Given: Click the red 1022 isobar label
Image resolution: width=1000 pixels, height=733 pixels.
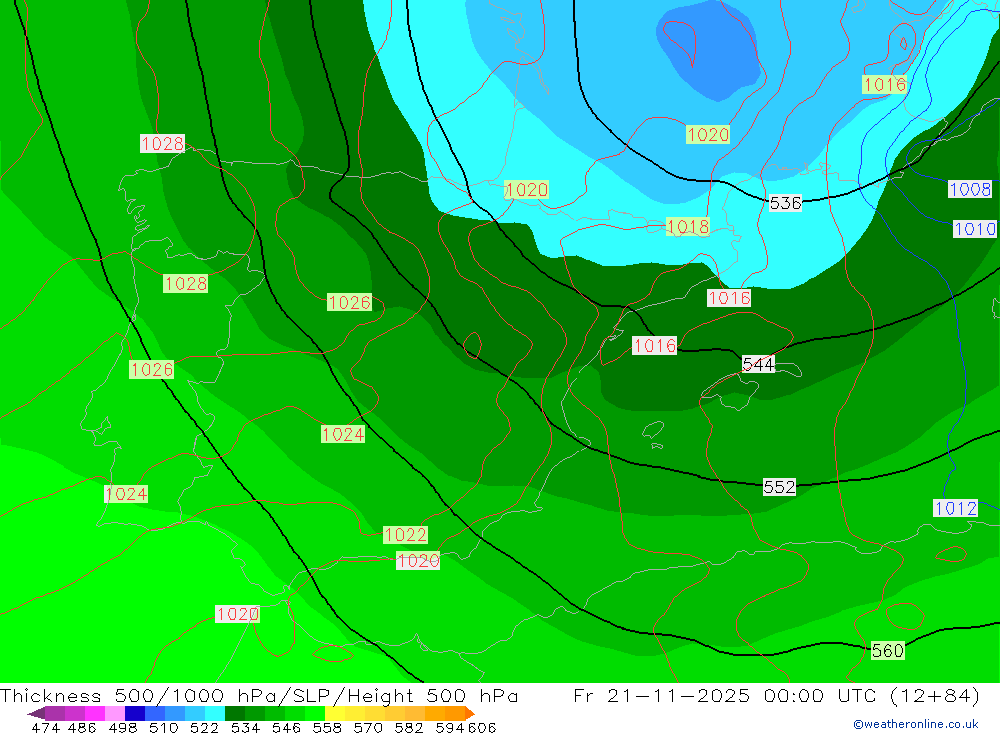Looking at the screenshot, I should point(405,535).
